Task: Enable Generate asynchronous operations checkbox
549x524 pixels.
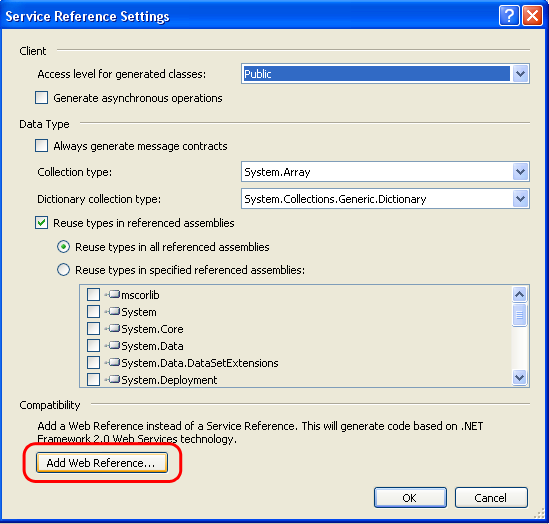Action: [41, 98]
